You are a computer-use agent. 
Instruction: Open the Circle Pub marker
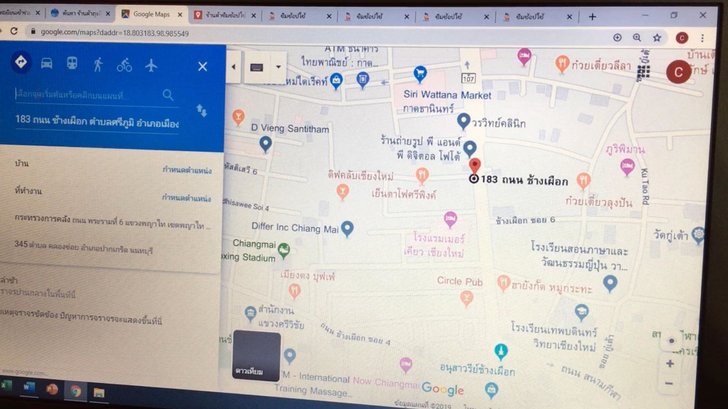pyautogui.click(x=467, y=299)
